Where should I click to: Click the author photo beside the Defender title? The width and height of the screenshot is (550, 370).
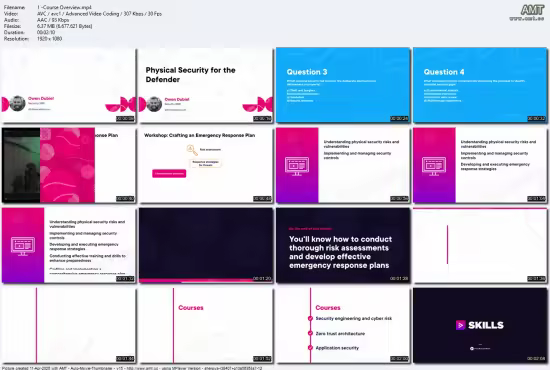pyautogui.click(x=154, y=104)
